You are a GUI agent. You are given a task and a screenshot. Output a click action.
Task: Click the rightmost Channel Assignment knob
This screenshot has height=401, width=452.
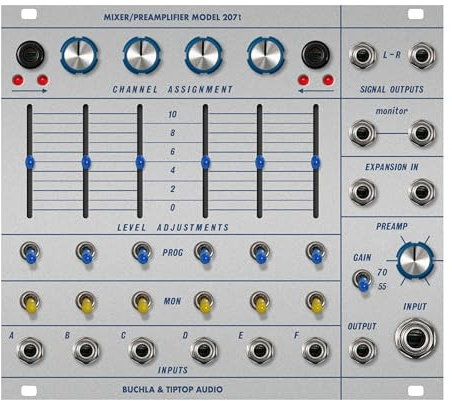[x=266, y=55]
